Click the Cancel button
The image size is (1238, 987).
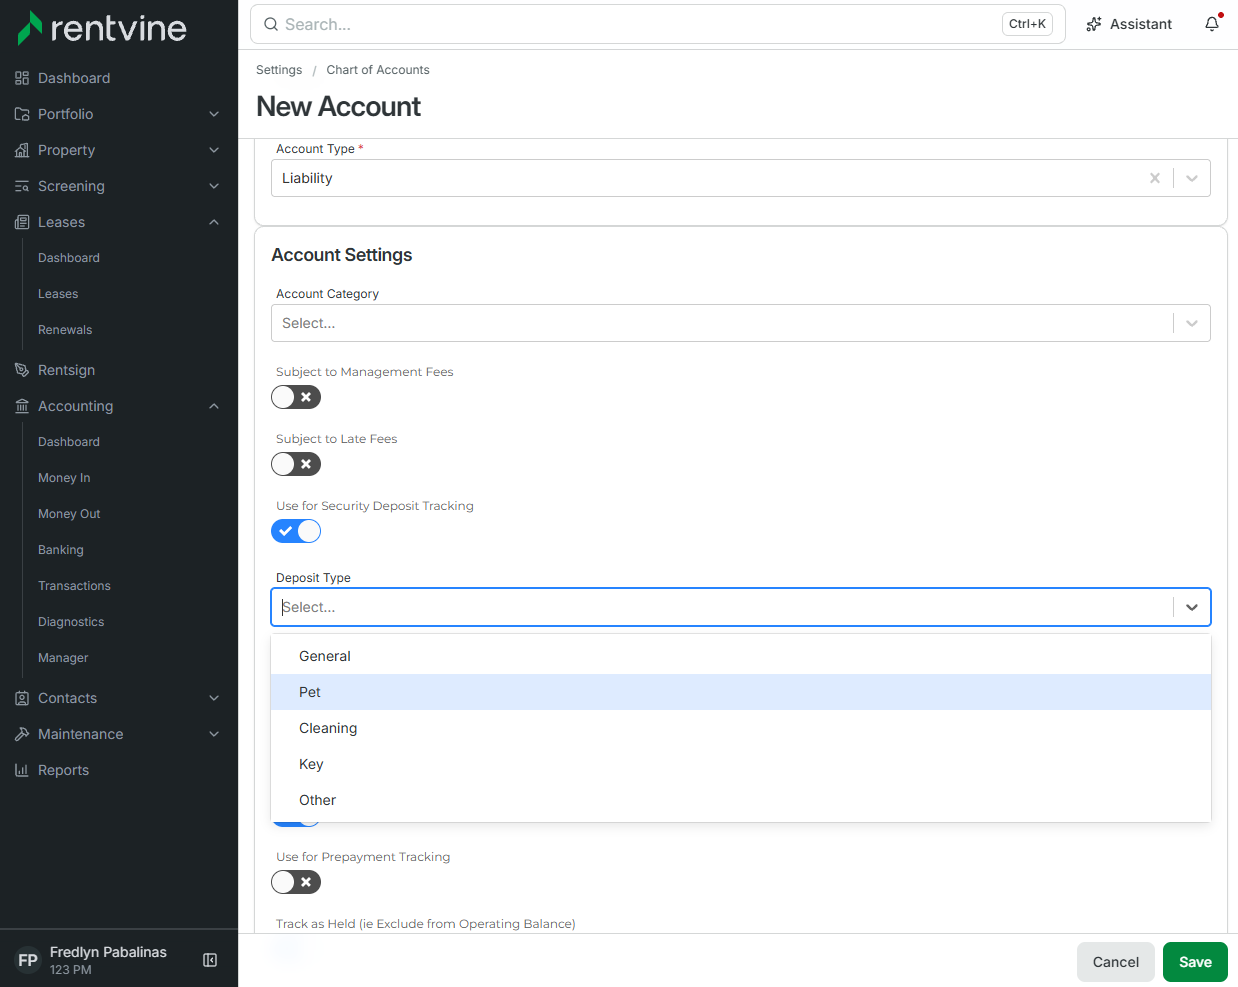[x=1116, y=962]
